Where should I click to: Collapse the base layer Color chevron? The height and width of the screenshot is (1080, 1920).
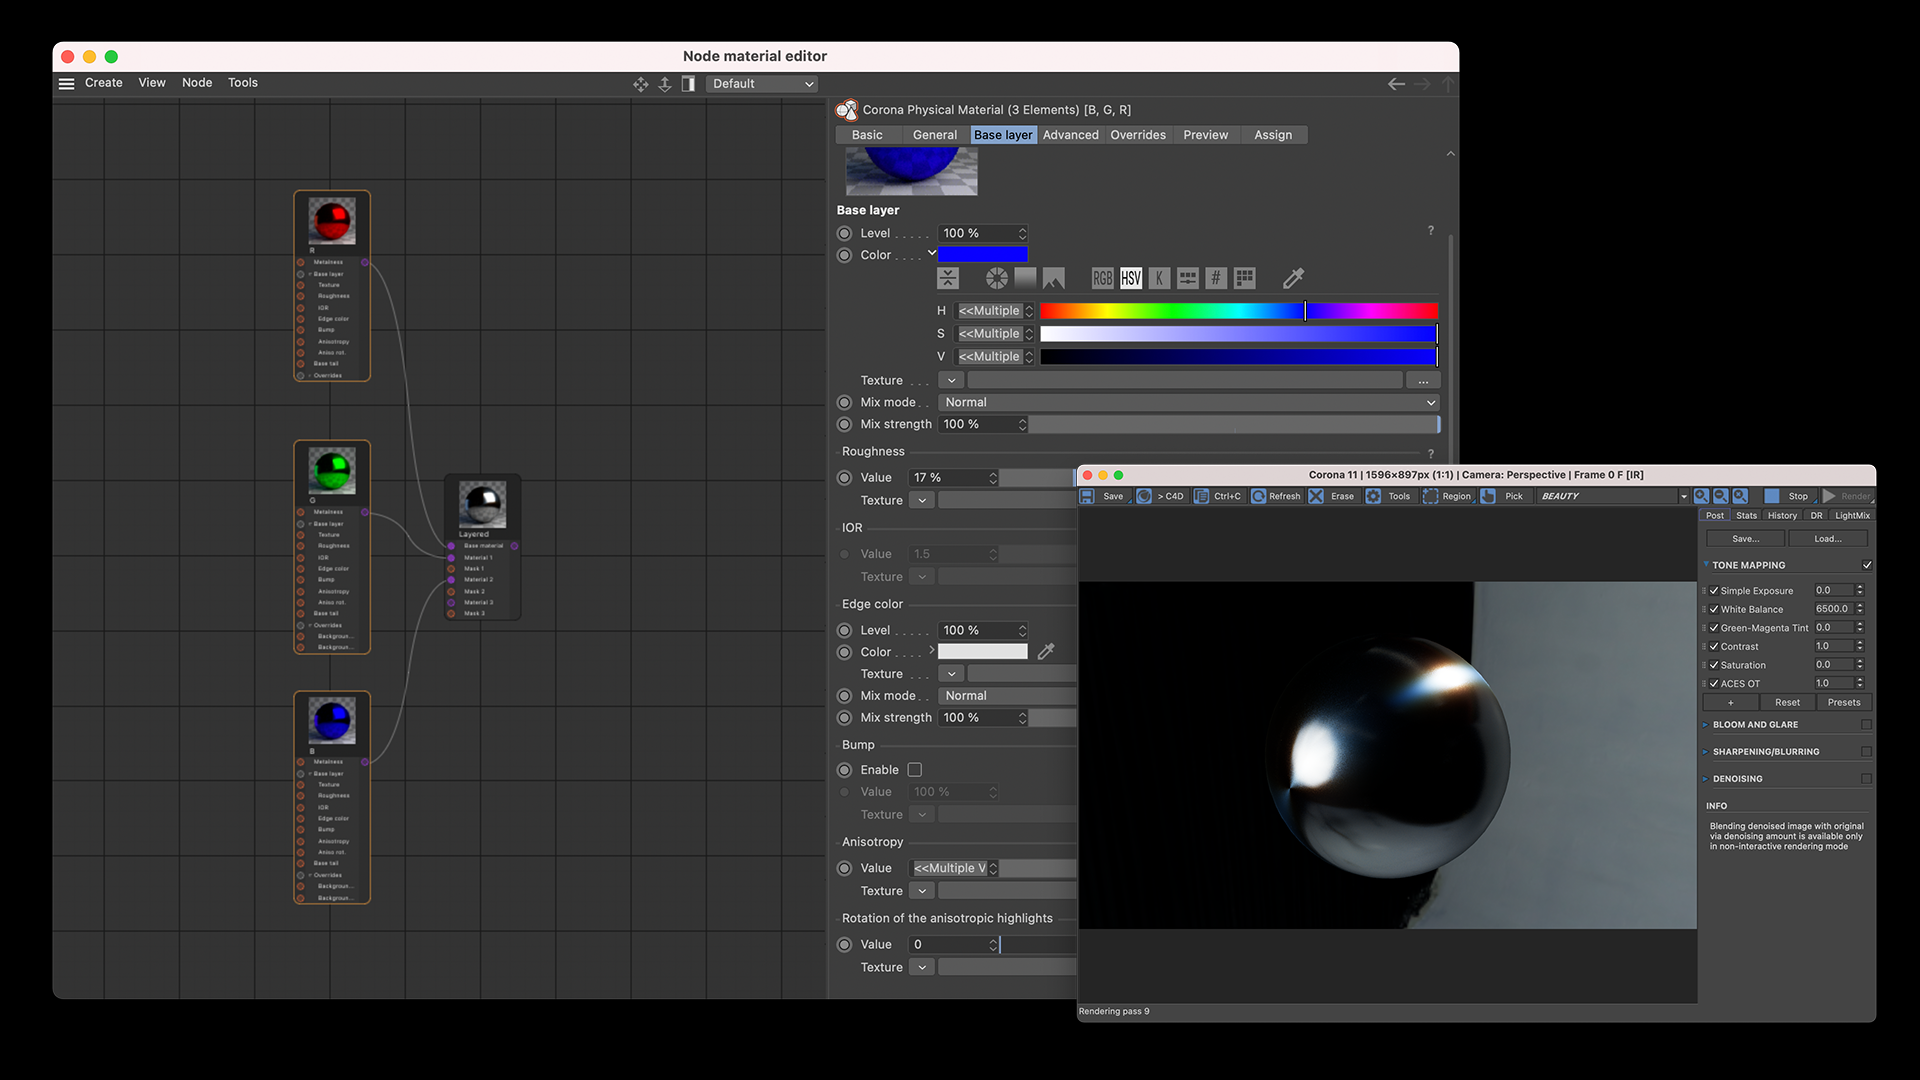[x=932, y=253]
